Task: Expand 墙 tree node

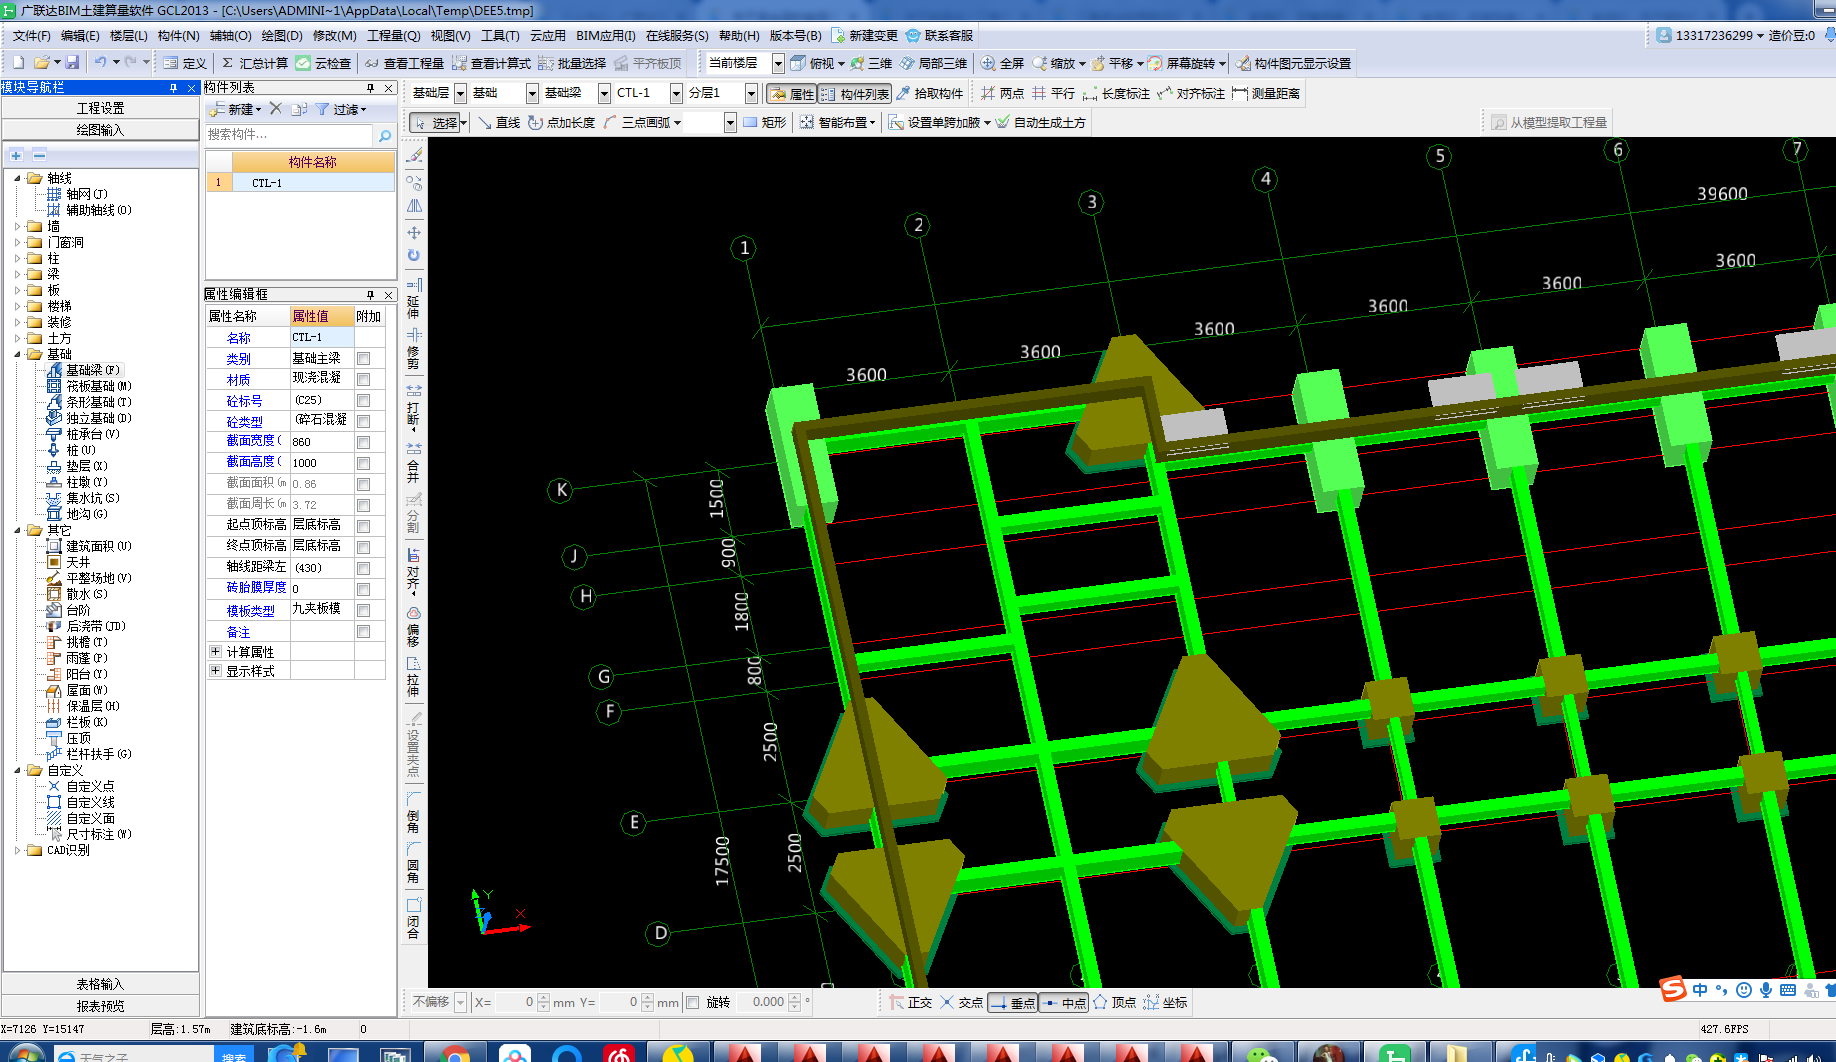Action: coord(17,227)
